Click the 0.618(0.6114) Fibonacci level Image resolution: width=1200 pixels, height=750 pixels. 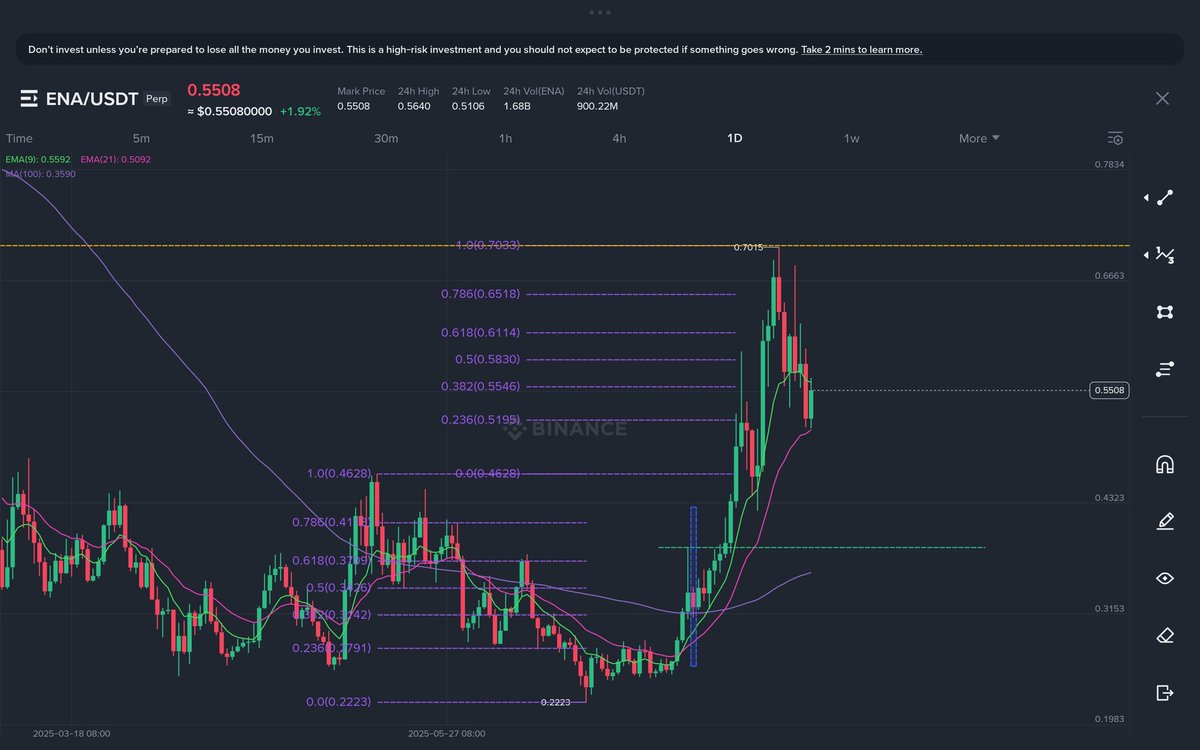(x=480, y=332)
